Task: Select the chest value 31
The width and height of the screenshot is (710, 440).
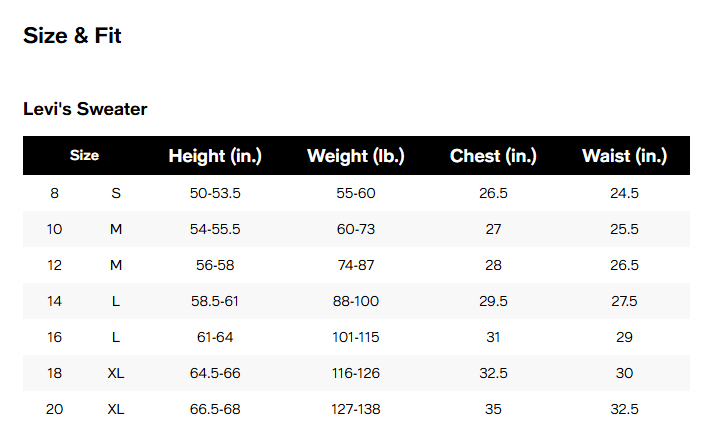Action: point(493,337)
